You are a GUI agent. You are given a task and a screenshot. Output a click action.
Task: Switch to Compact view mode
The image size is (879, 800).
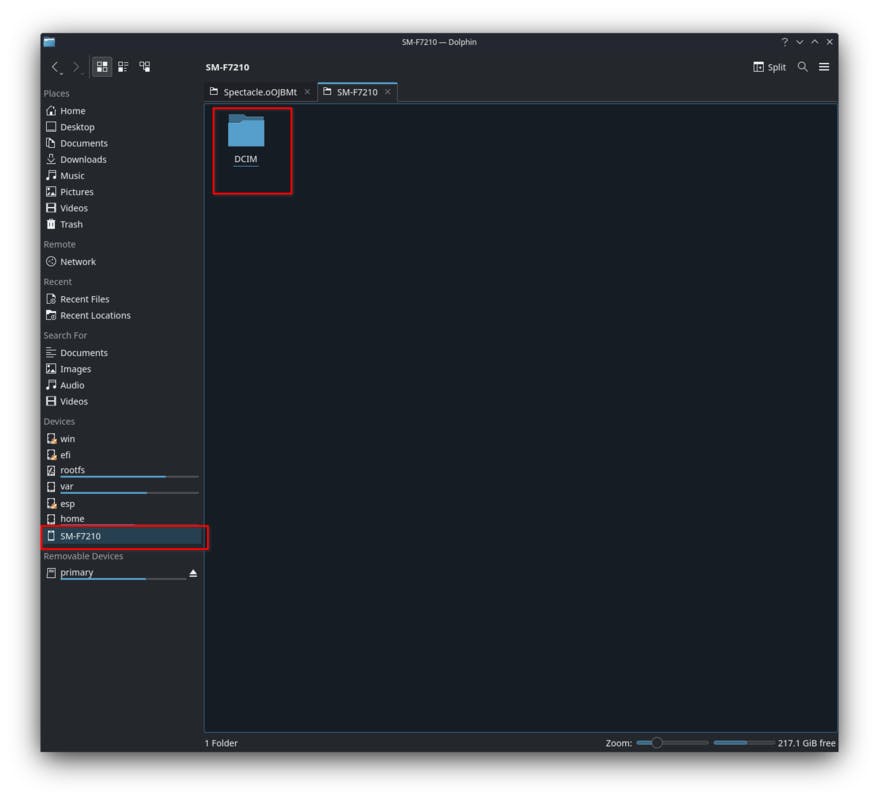[123, 67]
